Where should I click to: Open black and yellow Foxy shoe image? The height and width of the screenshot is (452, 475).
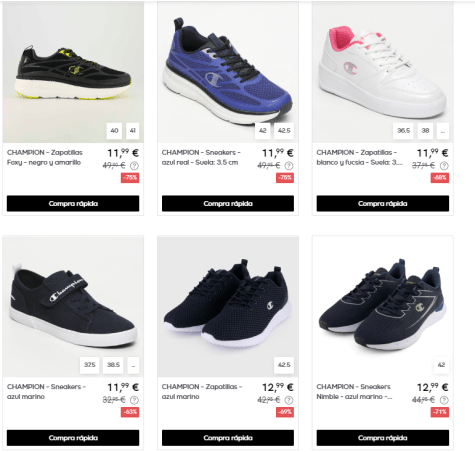[x=73, y=72]
